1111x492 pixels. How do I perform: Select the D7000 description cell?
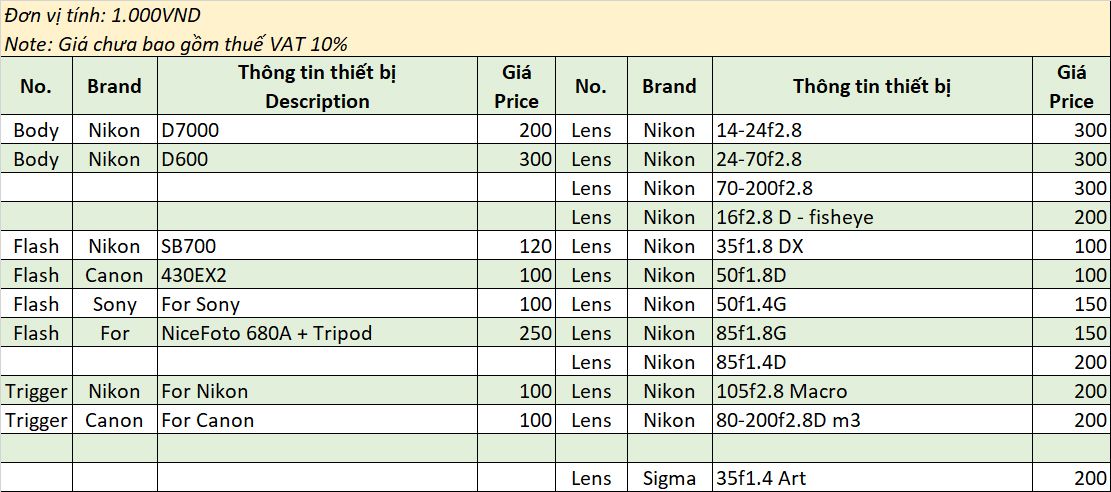tap(317, 130)
